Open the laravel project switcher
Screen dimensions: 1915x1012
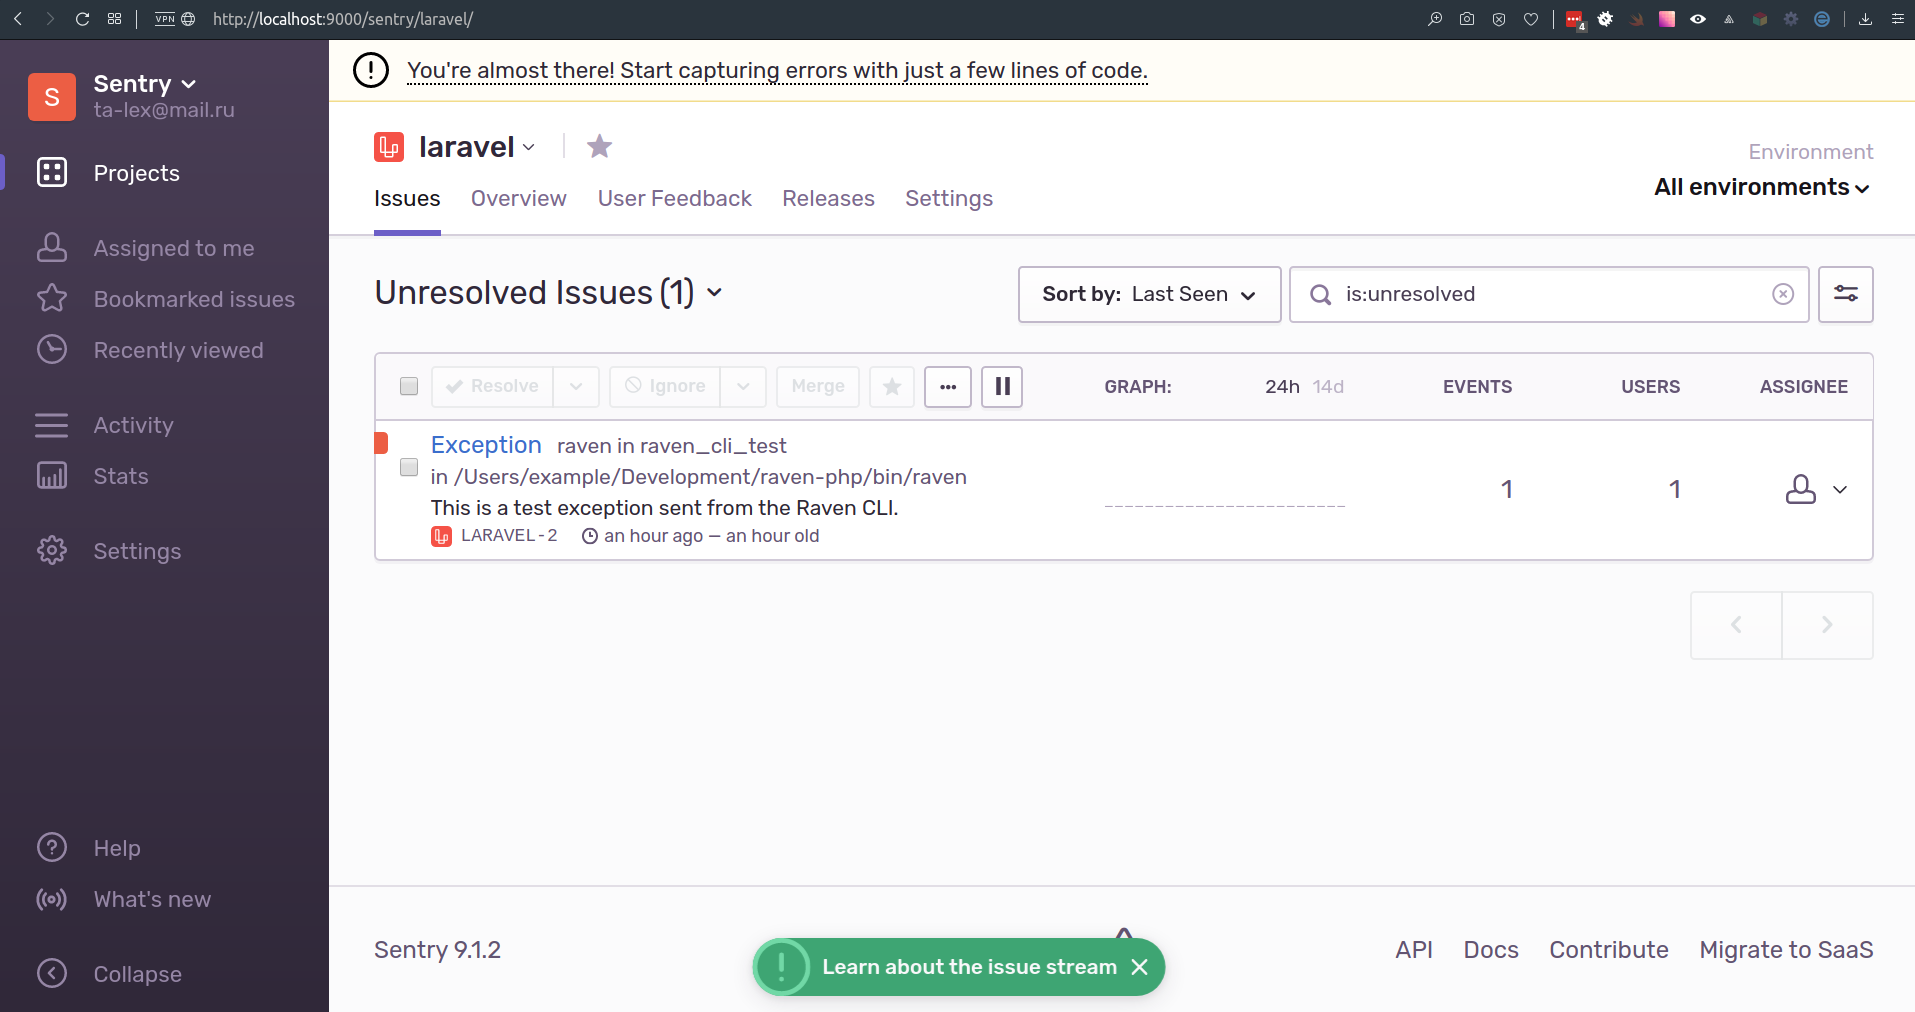click(x=477, y=147)
